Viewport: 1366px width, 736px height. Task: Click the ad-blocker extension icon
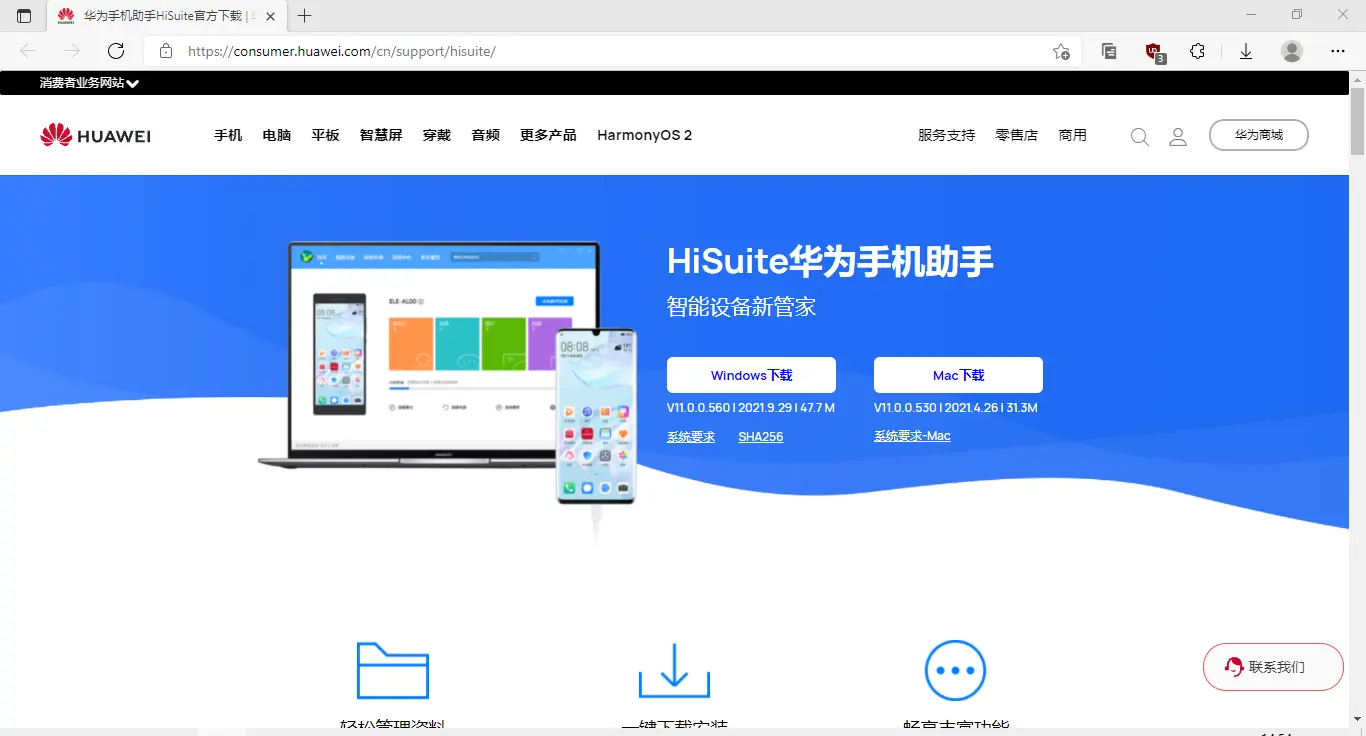click(x=1152, y=50)
